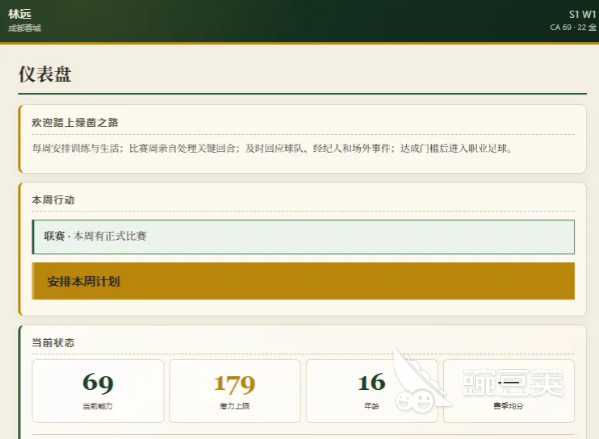Screen dimensions: 599x439
Task: Click the 仪表盘 page heading
Action: (45, 74)
